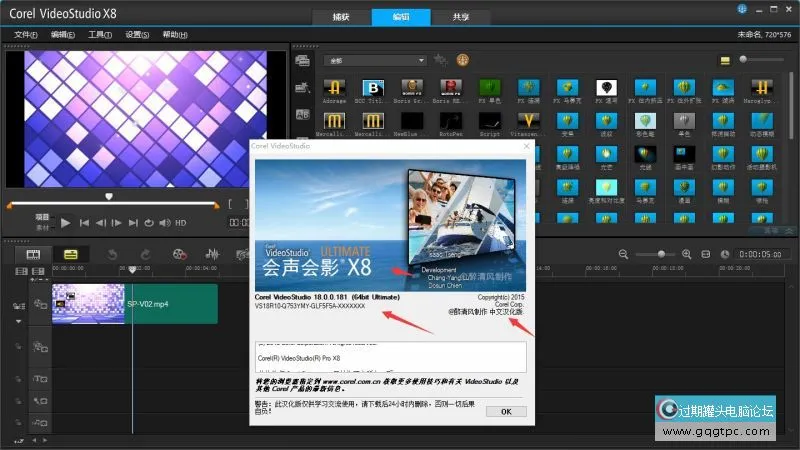Toggle list/thumbnail view in library

(725, 61)
